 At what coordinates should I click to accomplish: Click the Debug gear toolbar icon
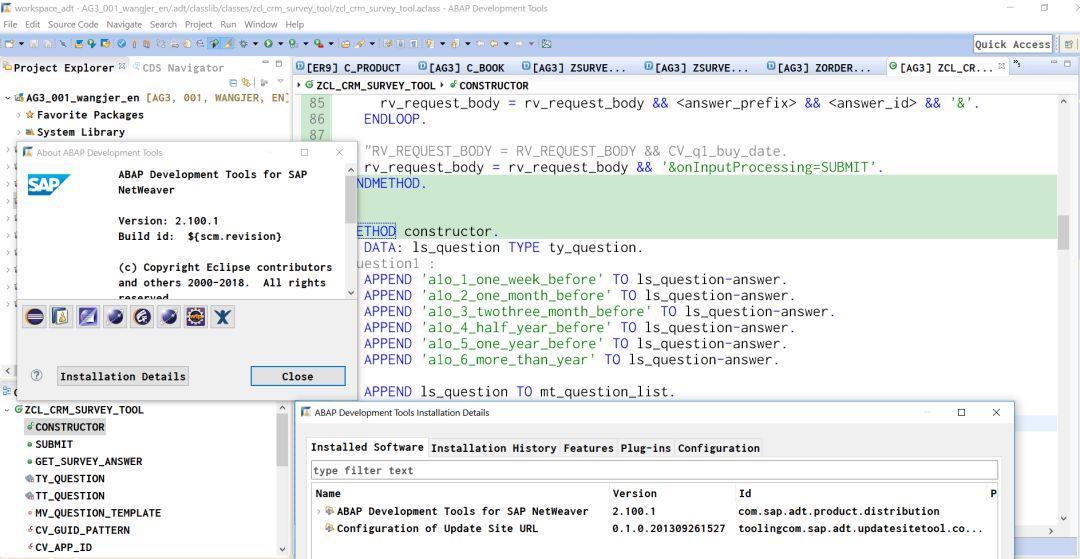click(x=243, y=43)
